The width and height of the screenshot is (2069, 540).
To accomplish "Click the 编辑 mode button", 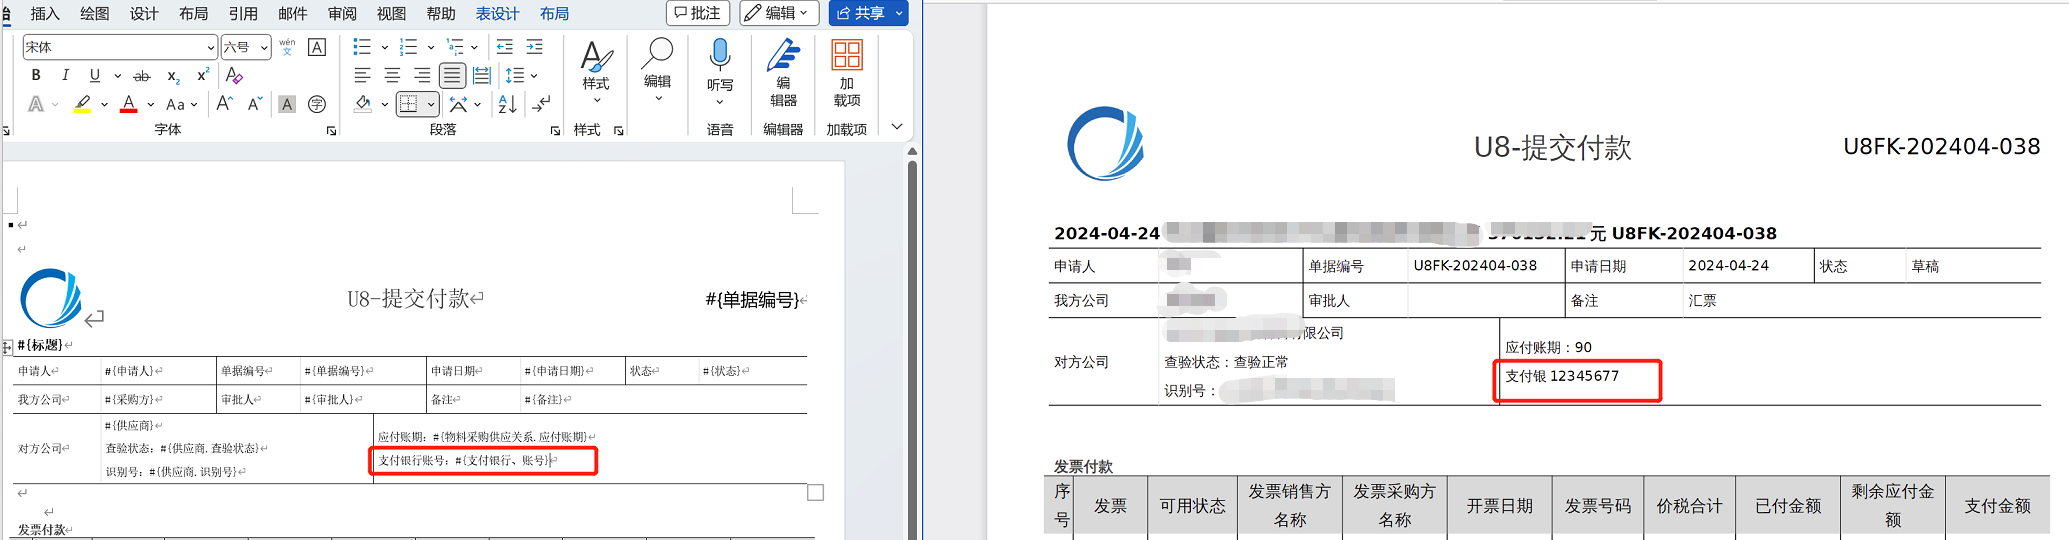I will (780, 13).
